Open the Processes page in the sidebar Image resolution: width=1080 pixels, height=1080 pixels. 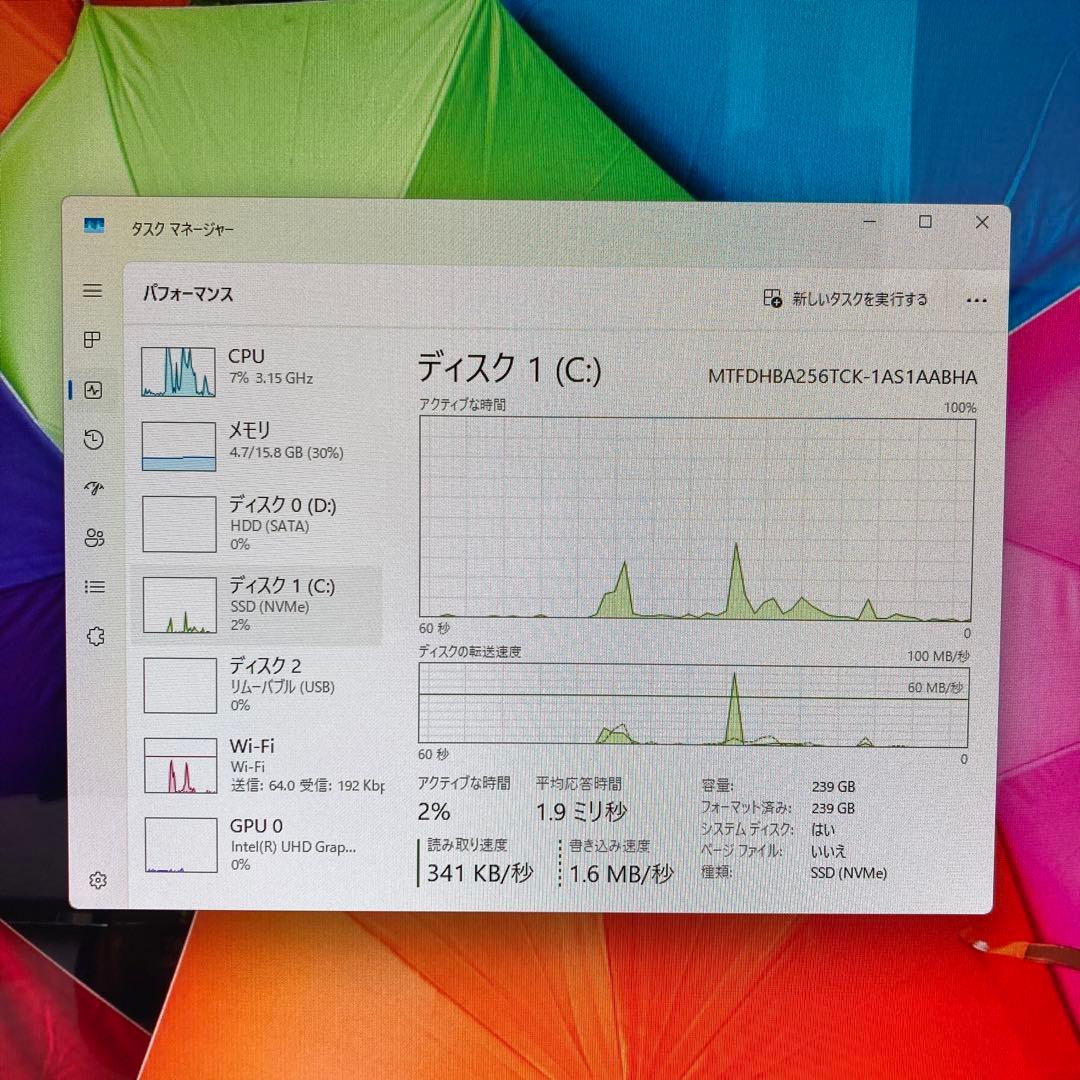point(93,339)
